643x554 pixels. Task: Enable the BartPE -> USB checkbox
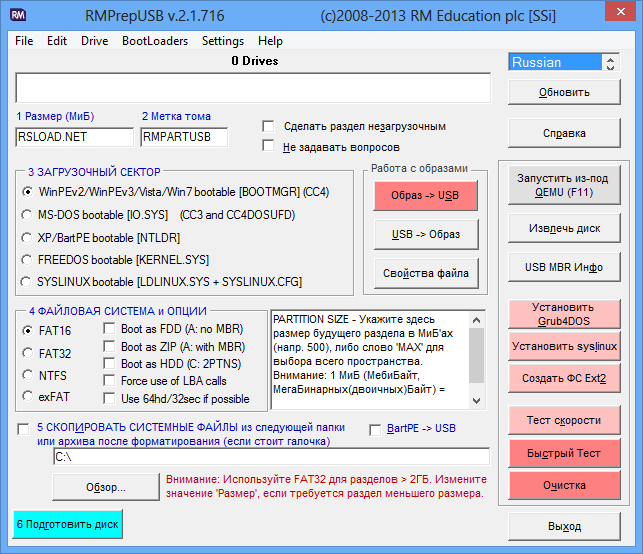(375, 430)
